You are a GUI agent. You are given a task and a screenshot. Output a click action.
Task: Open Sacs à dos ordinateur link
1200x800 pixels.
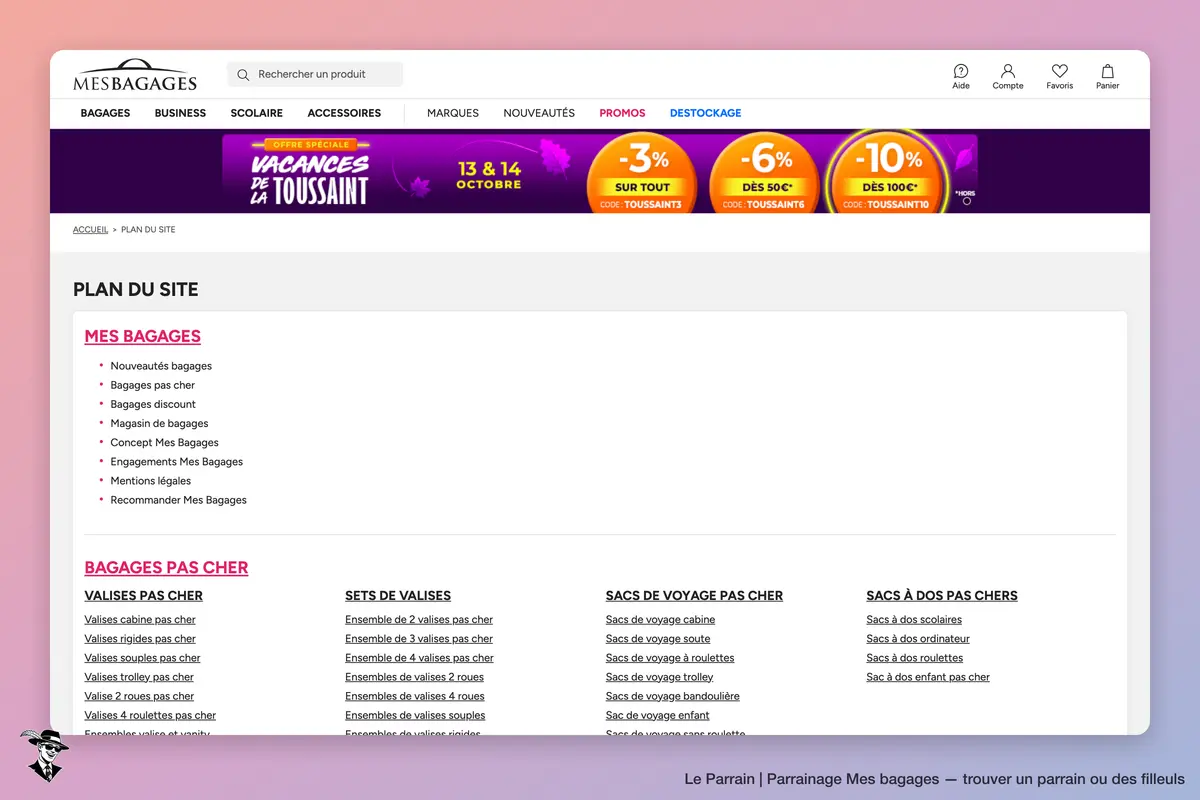(x=918, y=639)
